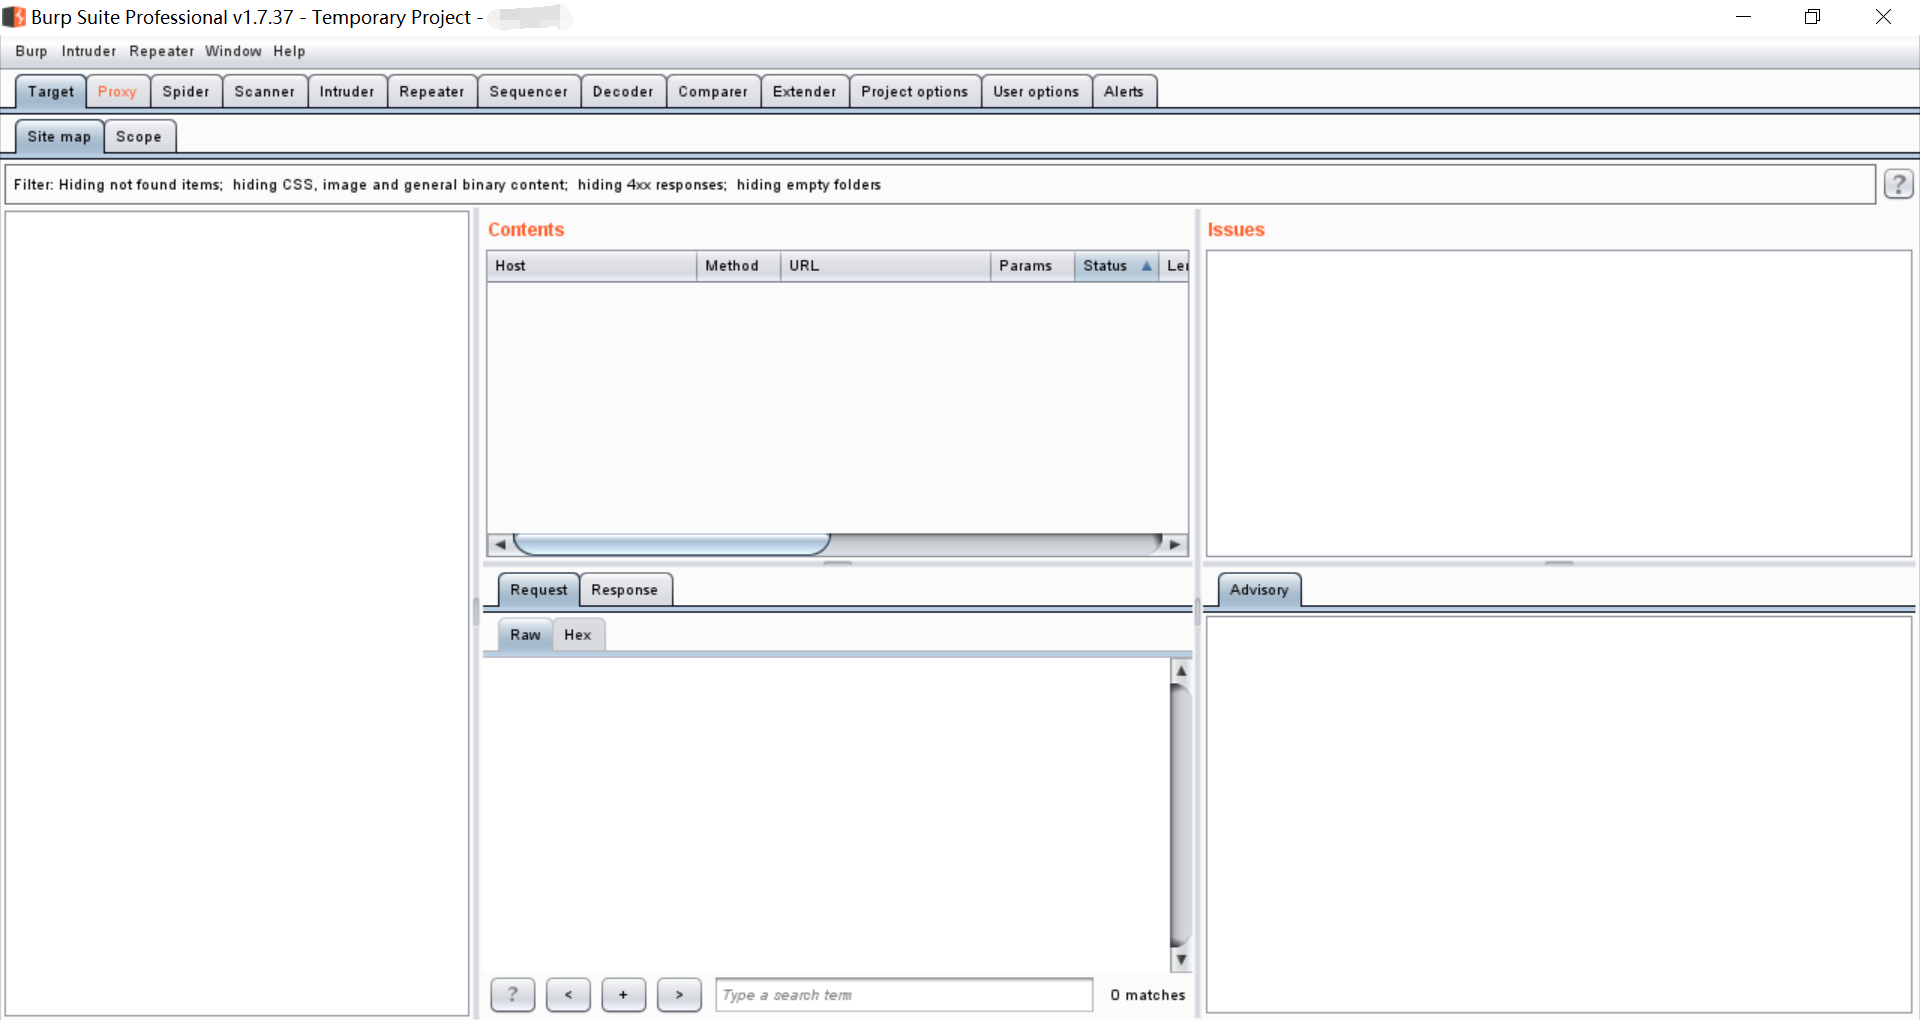Select the Response tab

pyautogui.click(x=625, y=590)
